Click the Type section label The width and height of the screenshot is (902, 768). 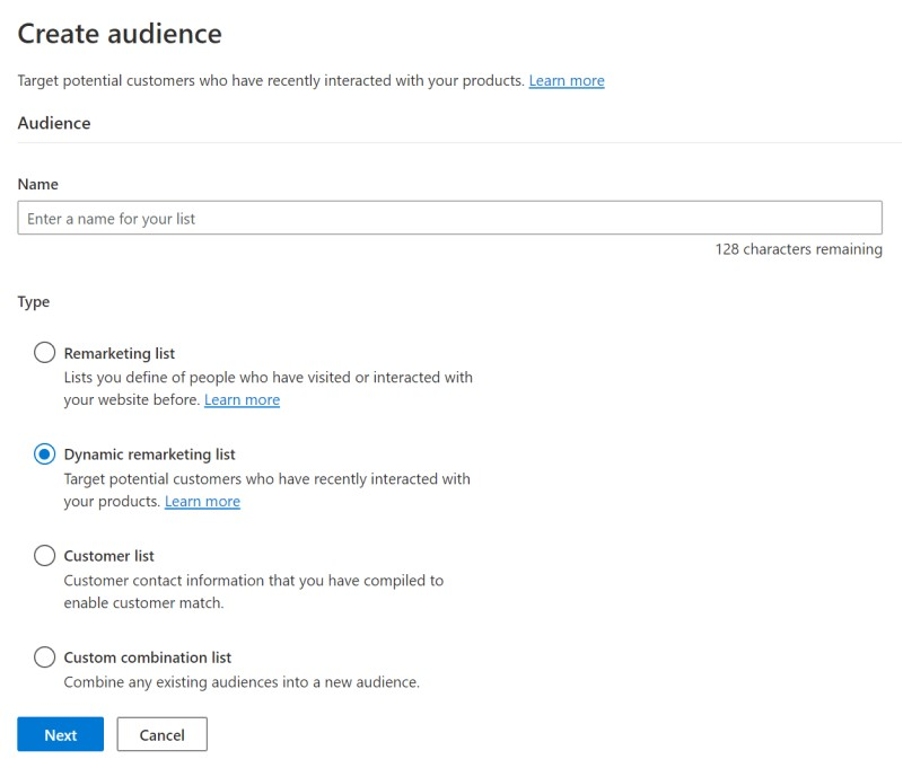pyautogui.click(x=33, y=301)
